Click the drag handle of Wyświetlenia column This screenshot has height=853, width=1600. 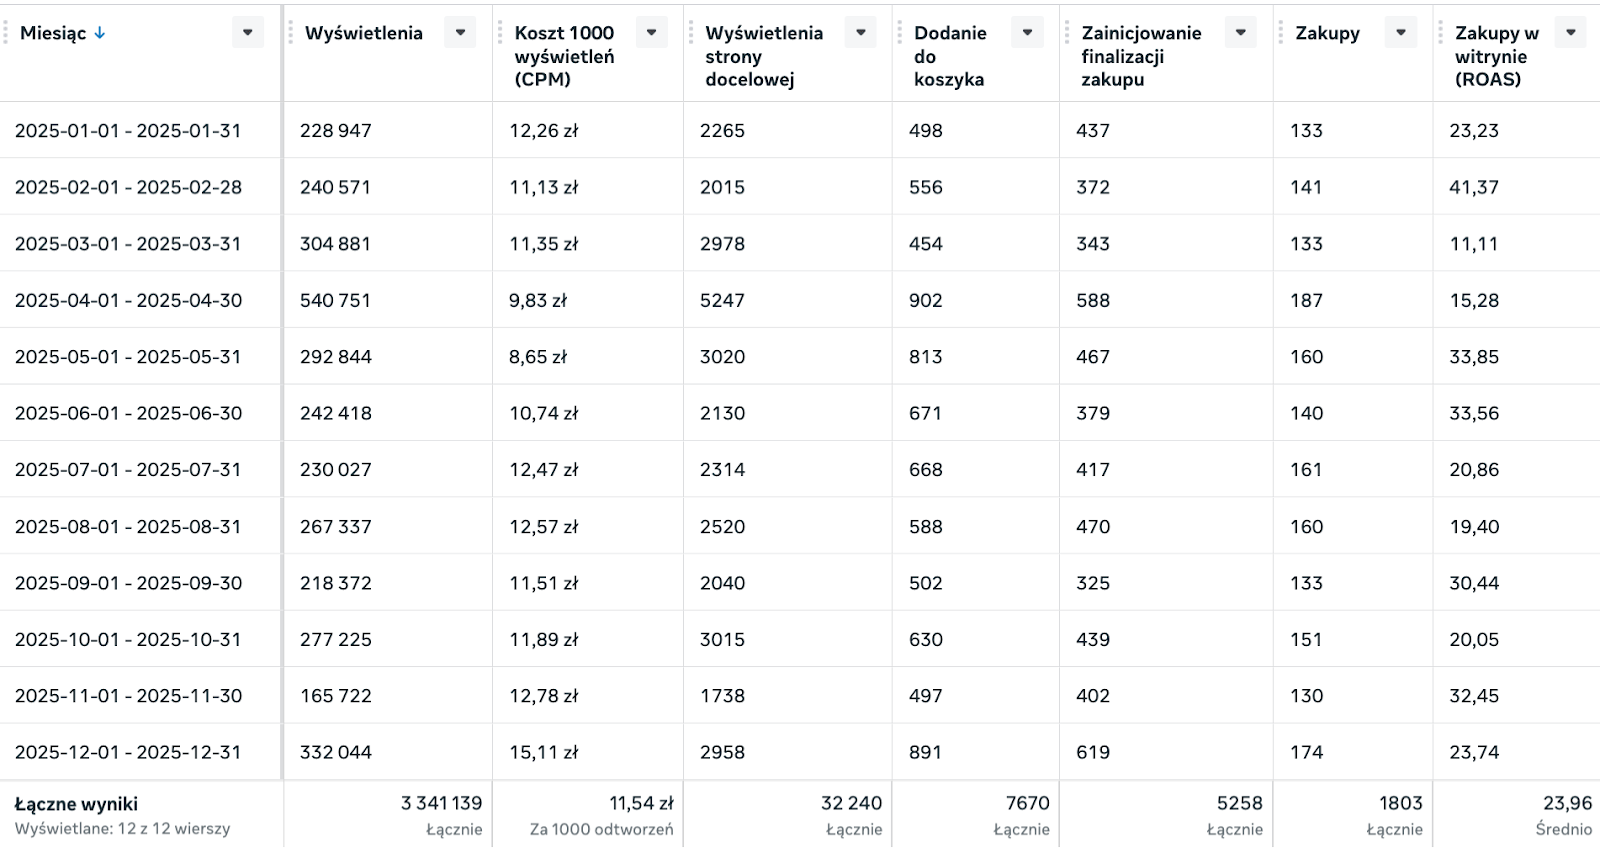[291, 33]
